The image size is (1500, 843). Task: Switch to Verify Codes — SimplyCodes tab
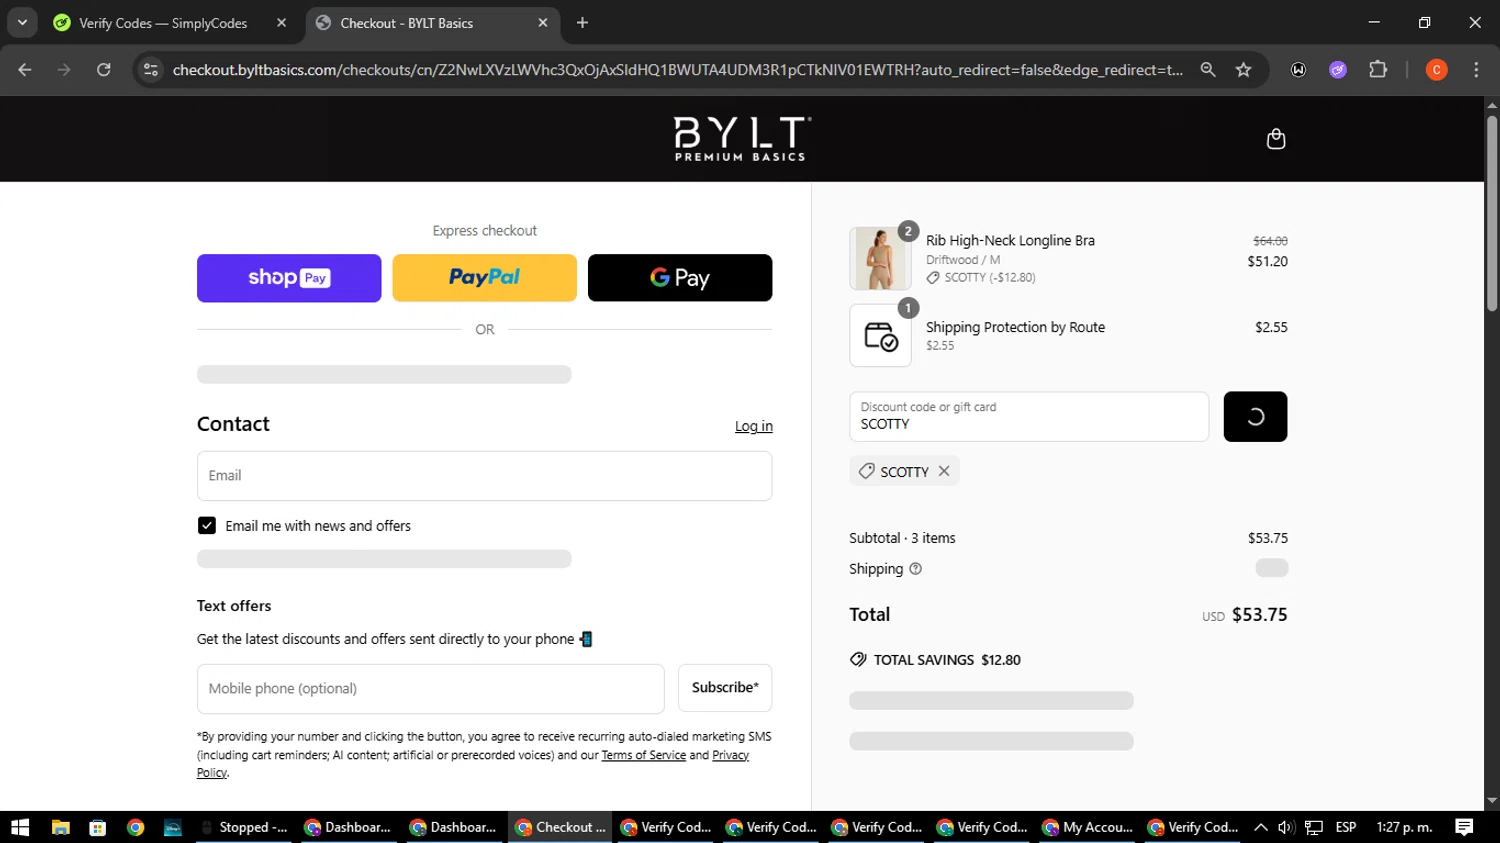click(x=163, y=23)
